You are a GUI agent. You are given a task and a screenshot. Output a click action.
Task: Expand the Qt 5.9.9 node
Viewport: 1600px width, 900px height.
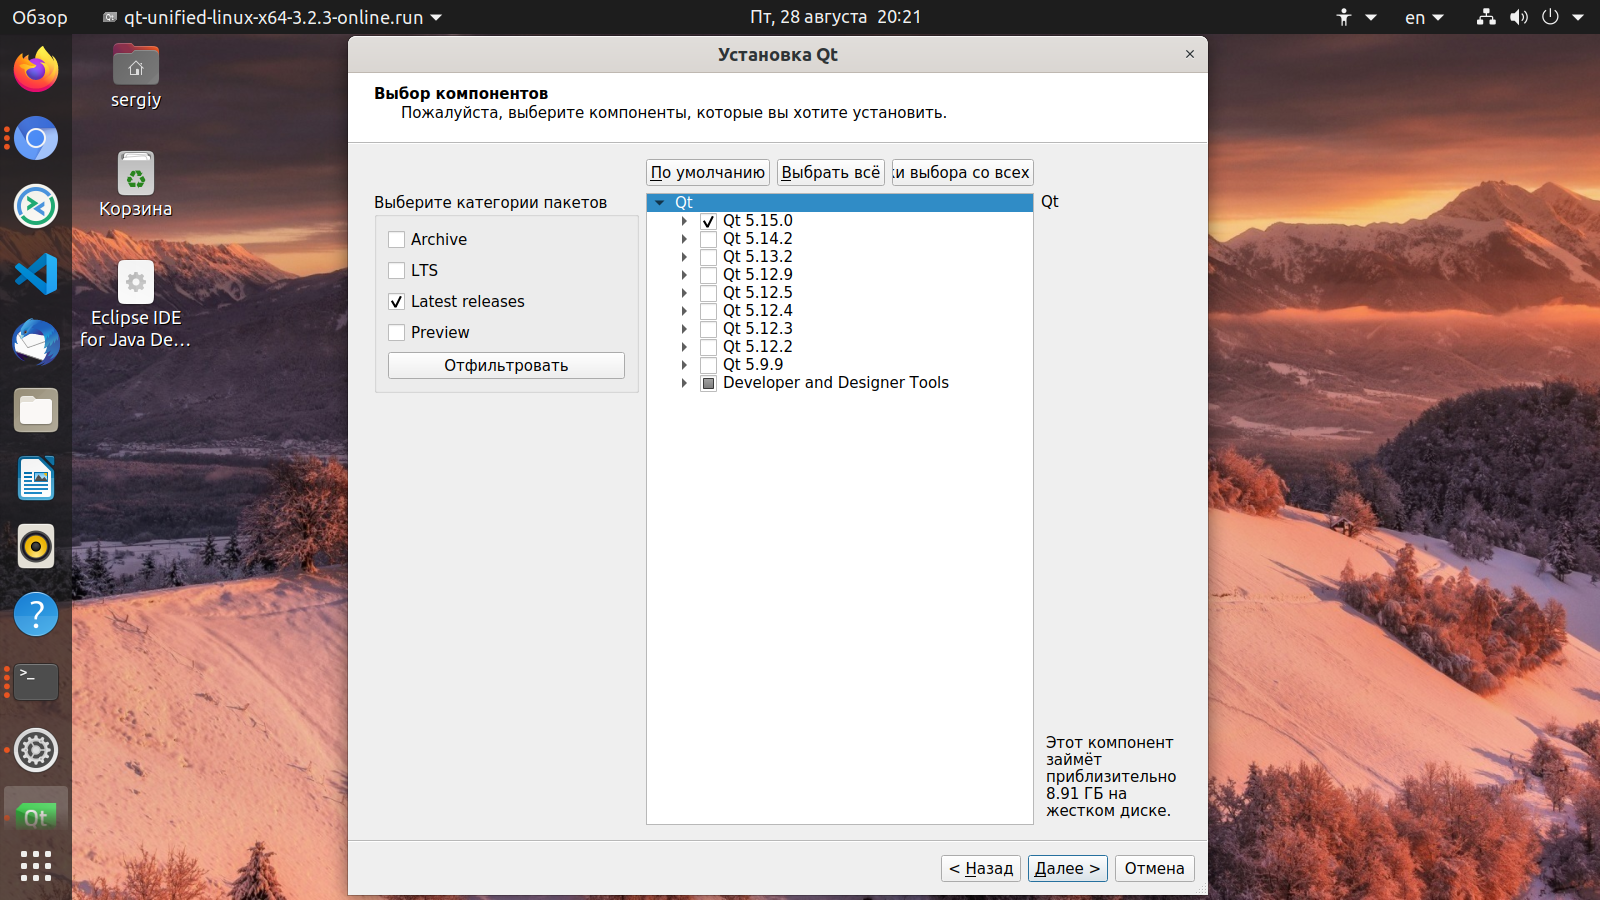click(x=684, y=365)
